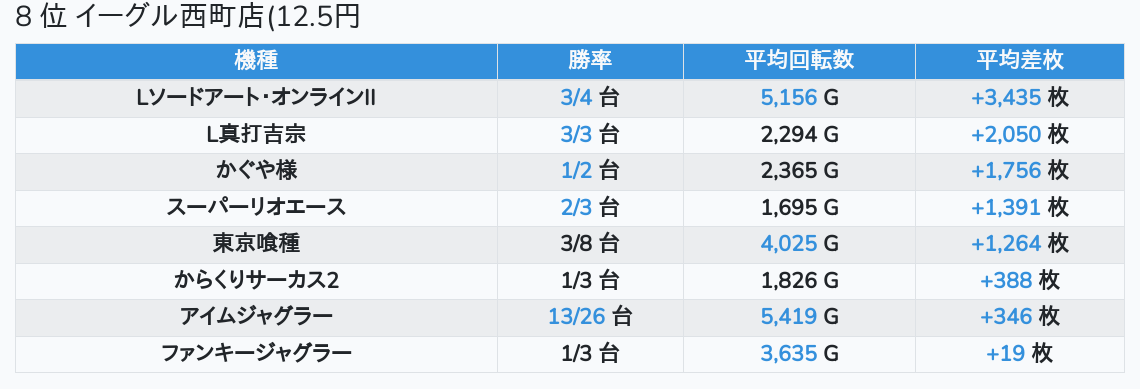Click the 4,025 G spins value
Image resolution: width=1140 pixels, height=389 pixels.
pyautogui.click(x=799, y=244)
